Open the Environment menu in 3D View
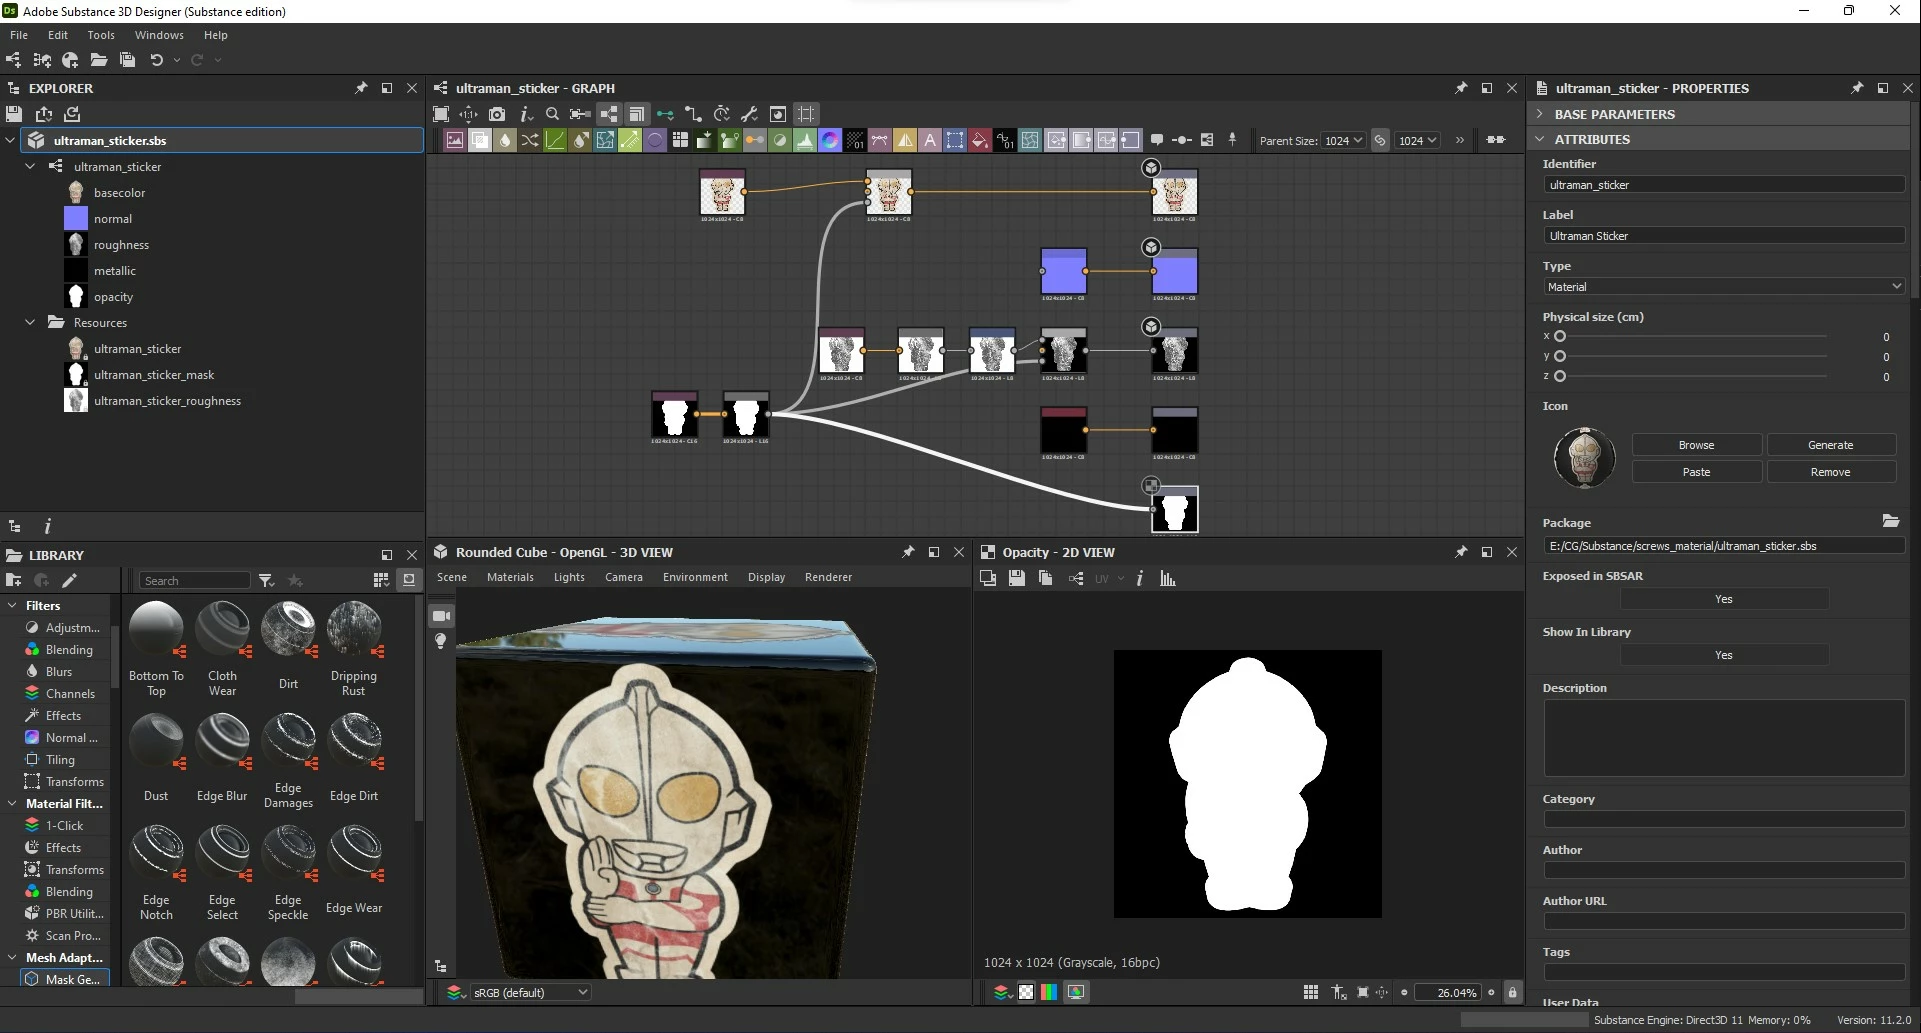The width and height of the screenshot is (1921, 1033). click(695, 577)
